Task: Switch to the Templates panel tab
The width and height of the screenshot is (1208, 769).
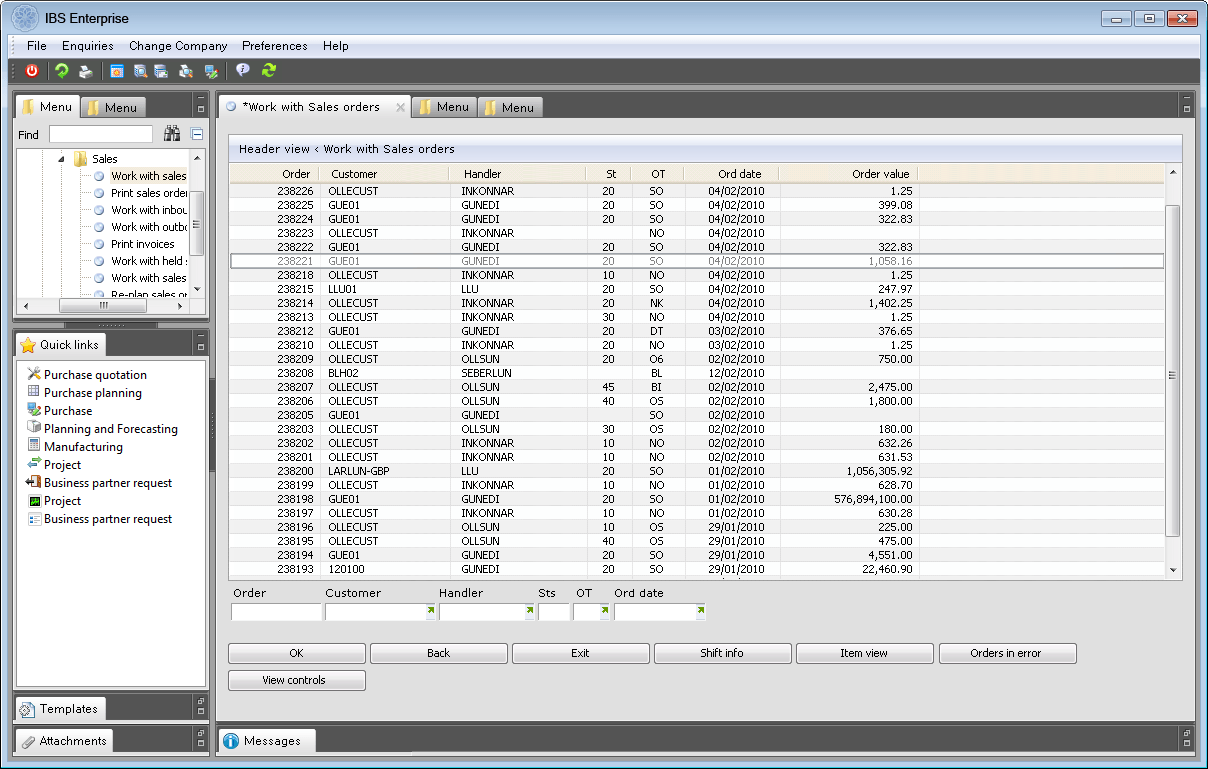Action: click(x=60, y=708)
